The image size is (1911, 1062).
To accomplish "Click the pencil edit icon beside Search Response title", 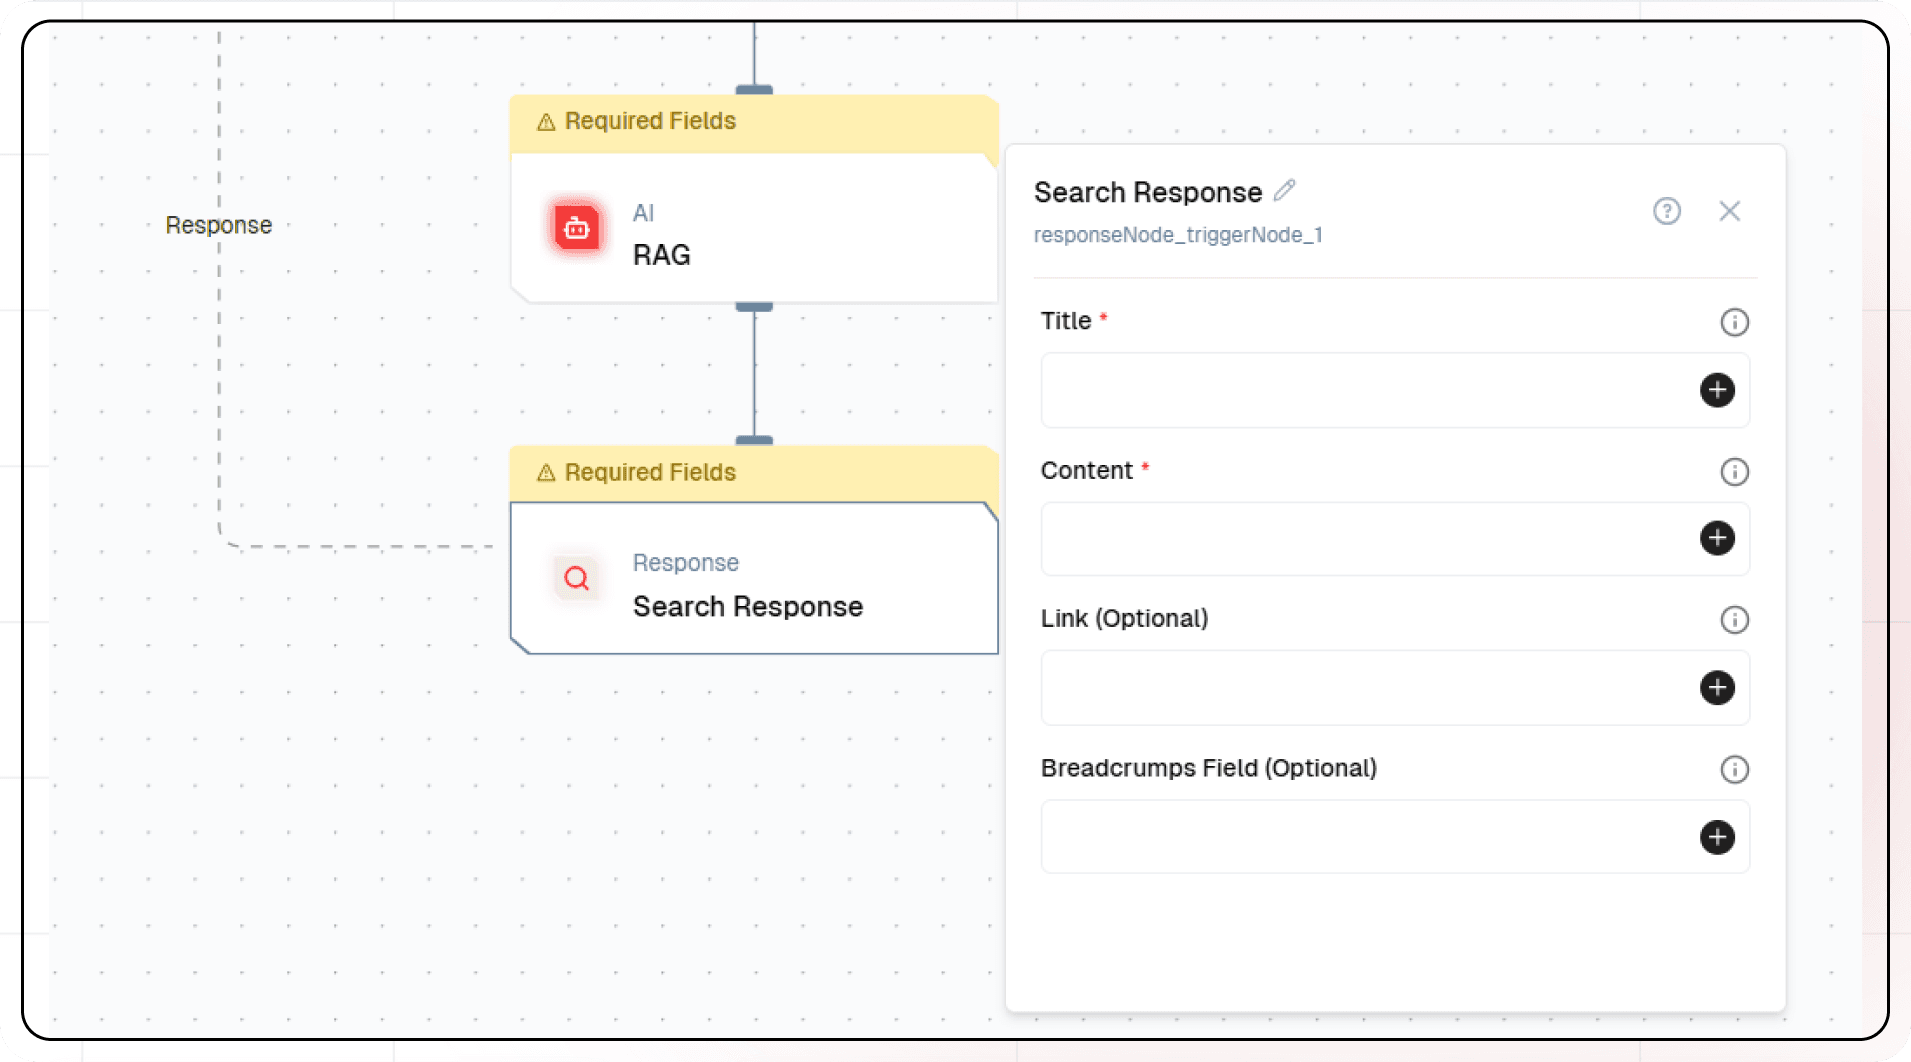I will pos(1285,190).
